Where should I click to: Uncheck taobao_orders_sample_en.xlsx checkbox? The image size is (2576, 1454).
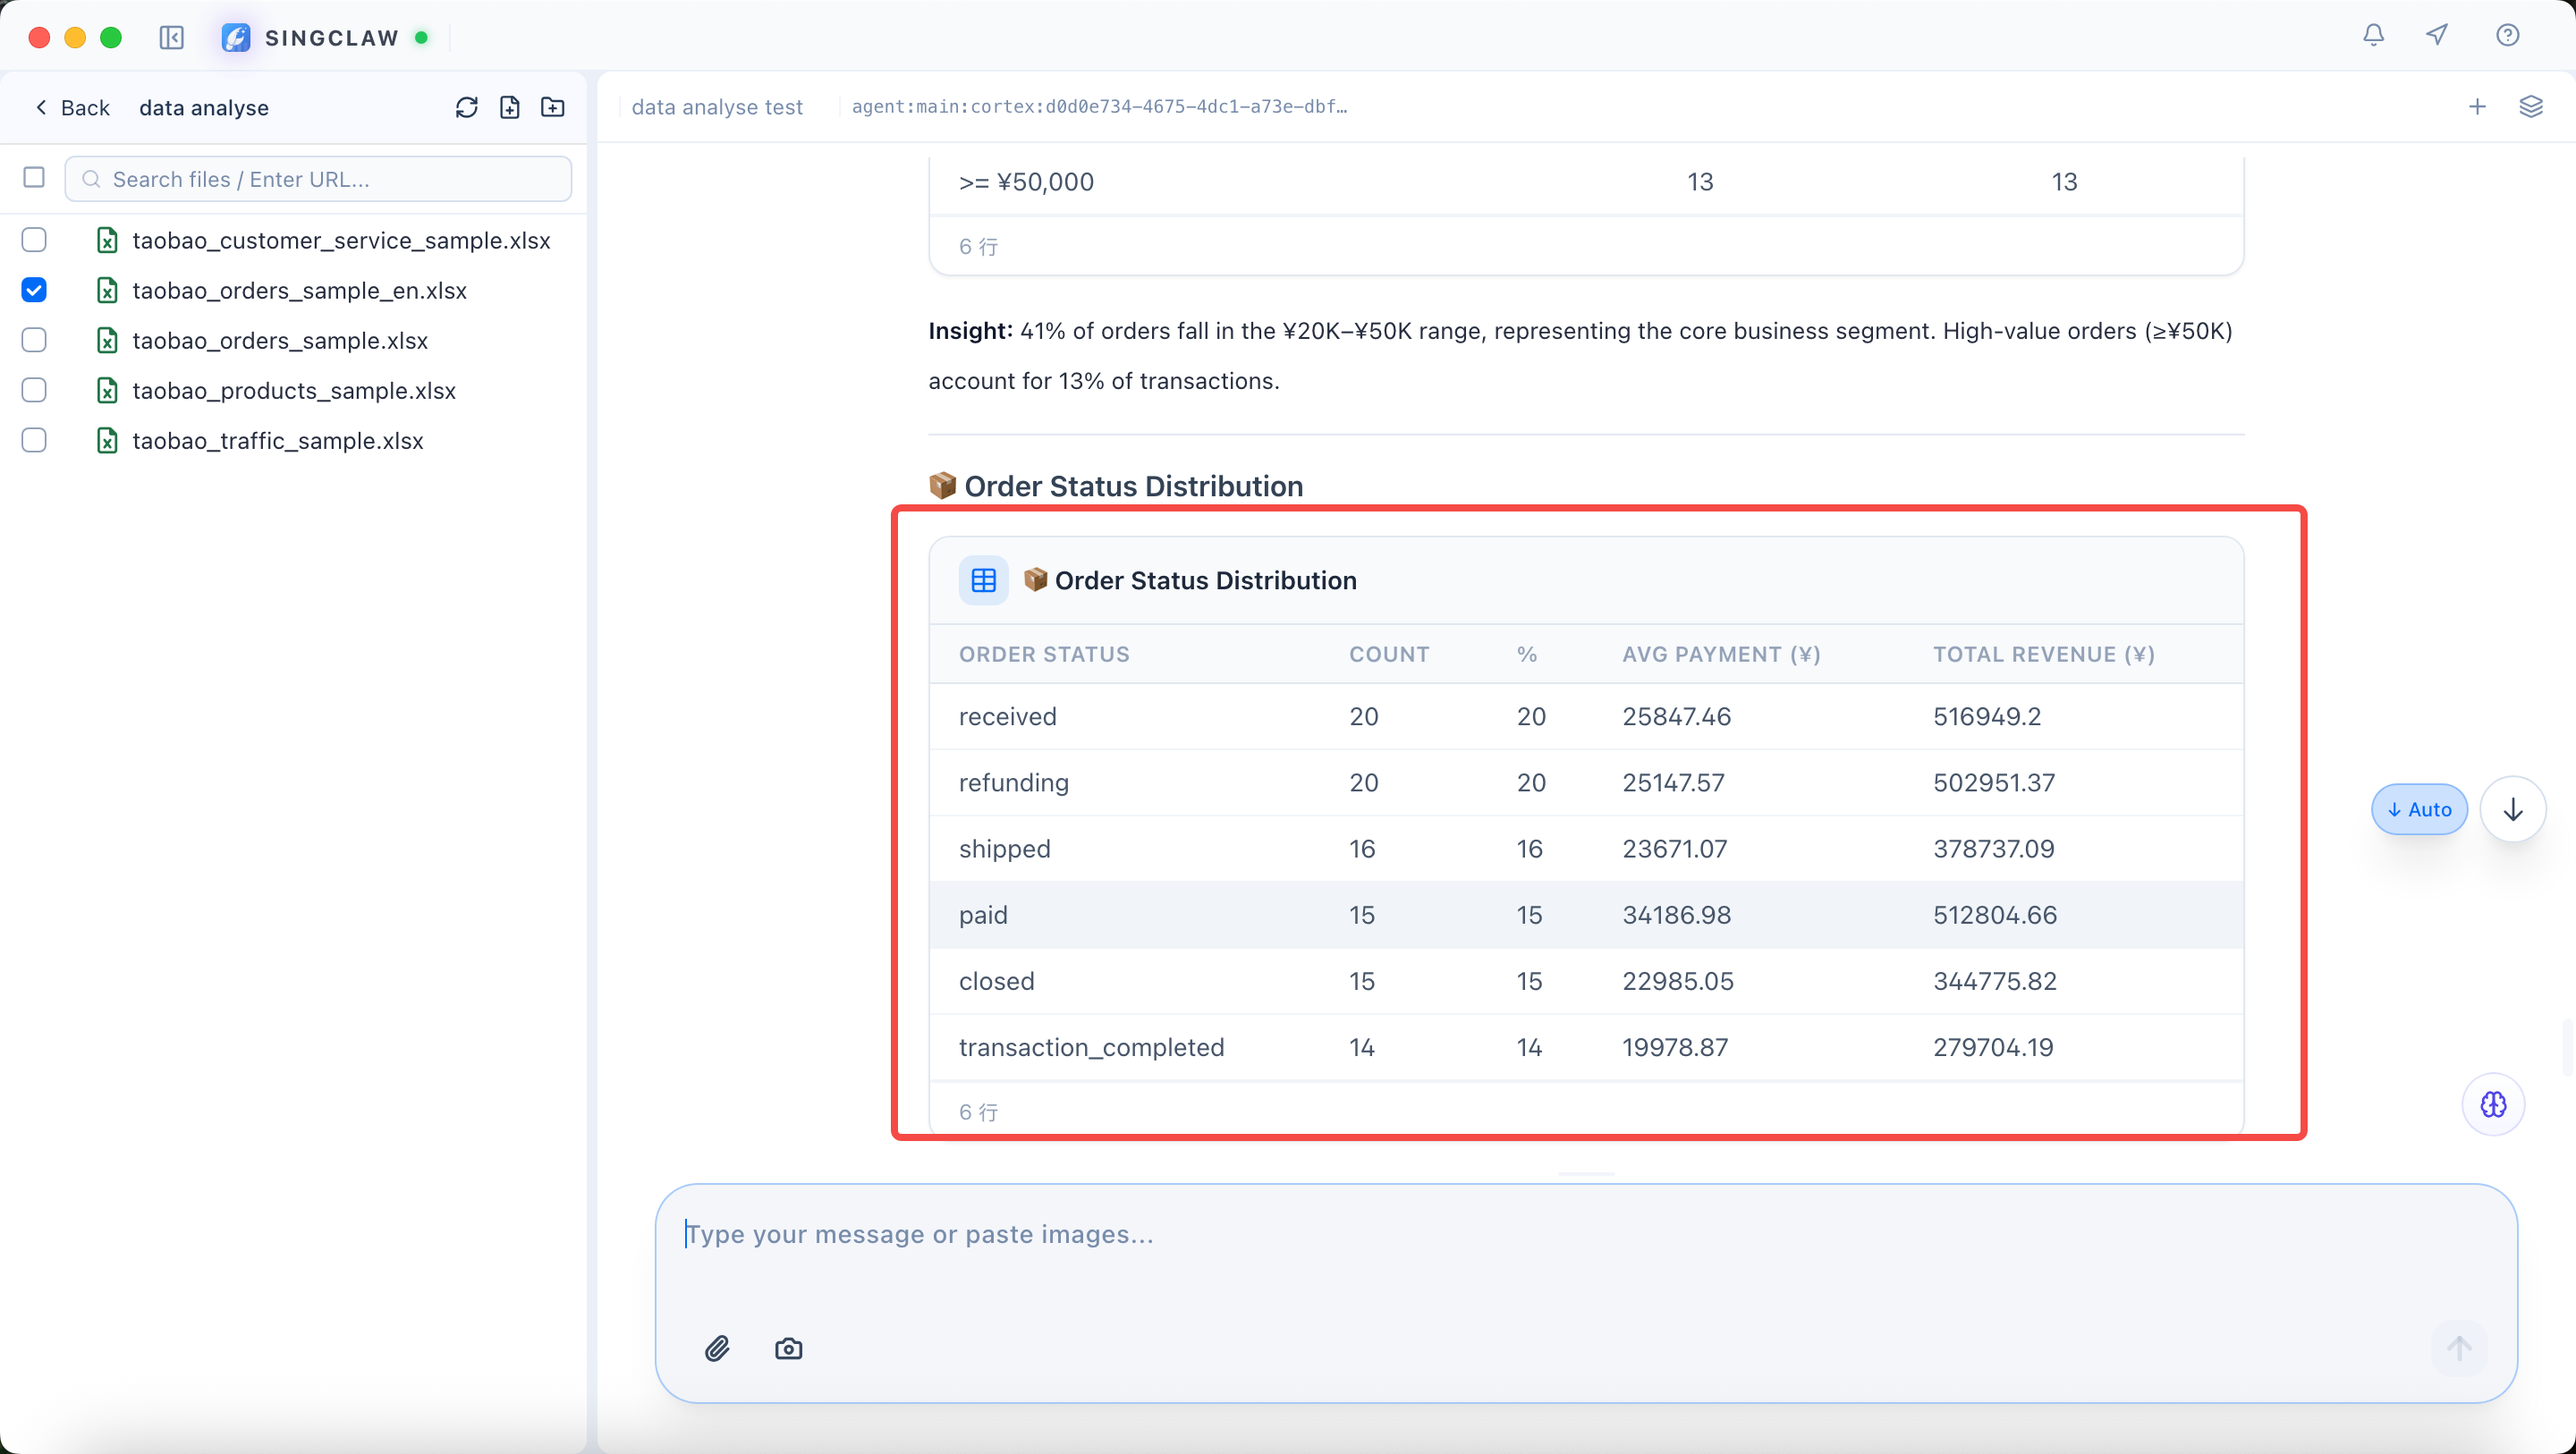[34, 290]
